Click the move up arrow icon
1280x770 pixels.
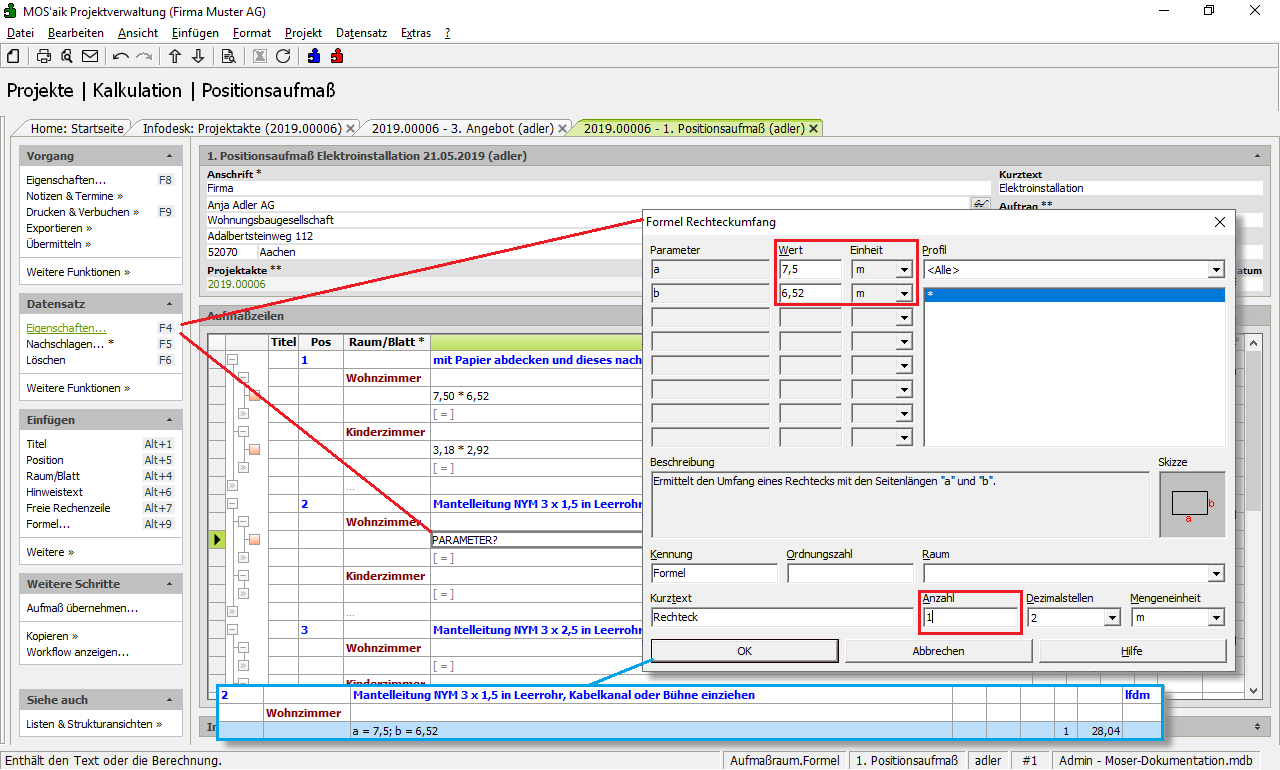[x=175, y=56]
